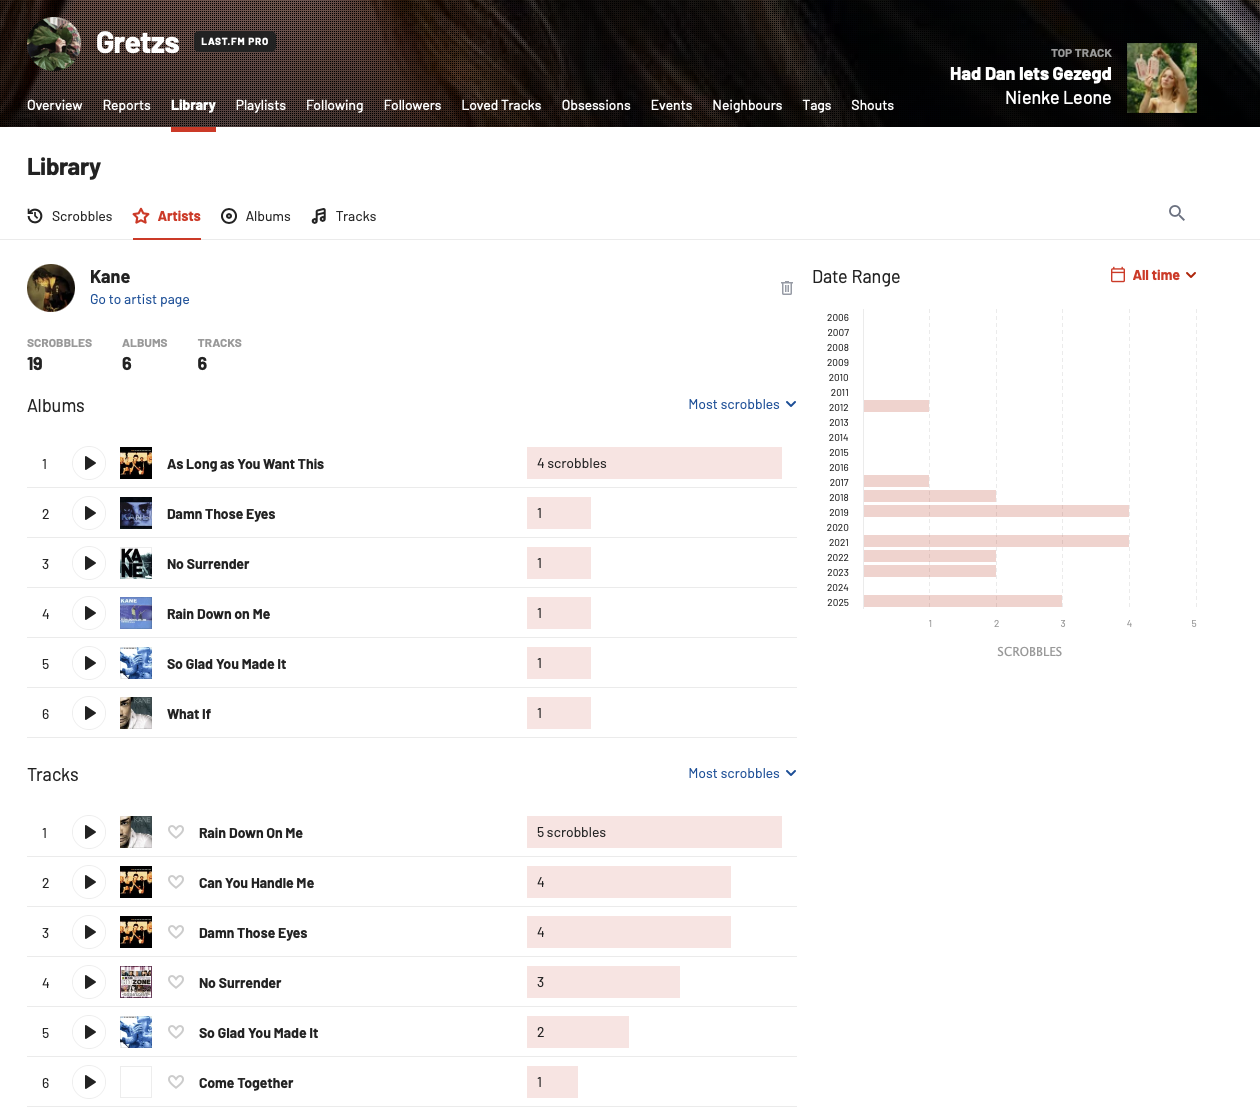This screenshot has width=1260, height=1113.
Task: Love the track Rain Down On Me
Action: pos(176,832)
